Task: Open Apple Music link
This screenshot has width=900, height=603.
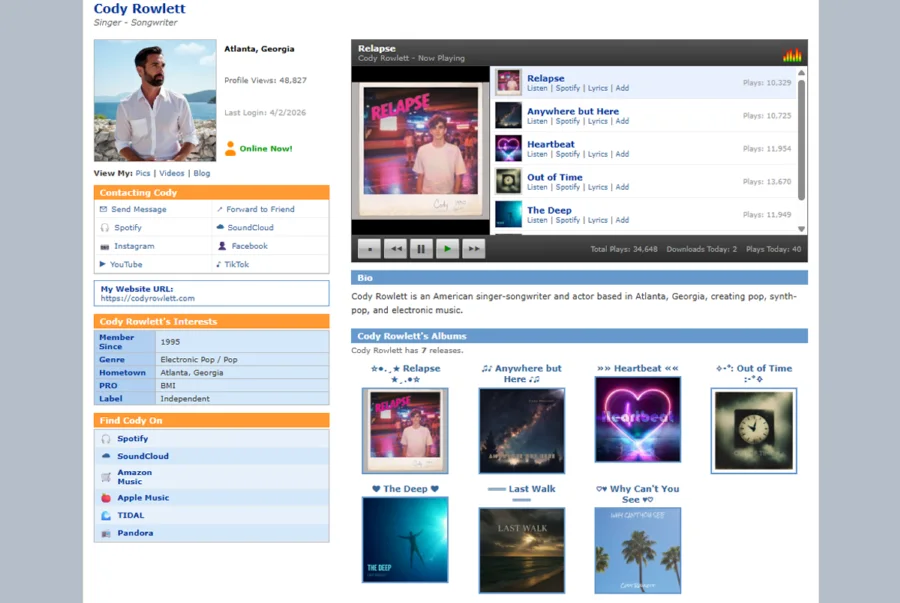Action: click(x=143, y=498)
